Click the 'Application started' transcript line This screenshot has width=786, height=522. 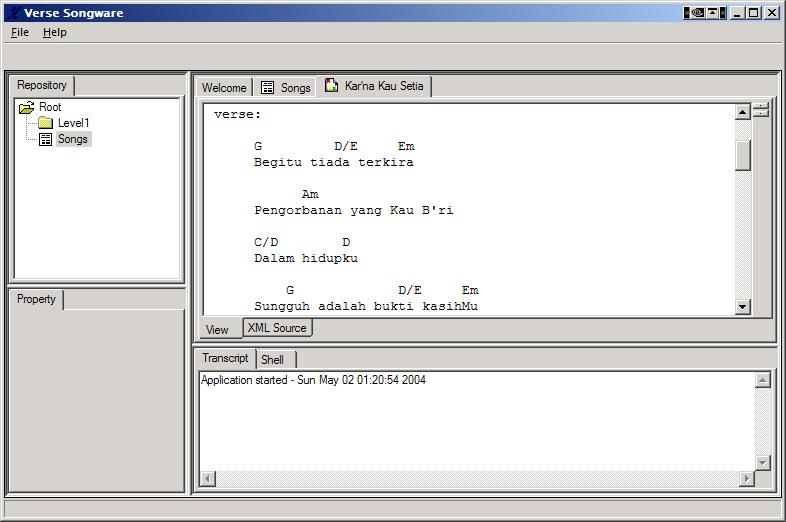point(313,380)
